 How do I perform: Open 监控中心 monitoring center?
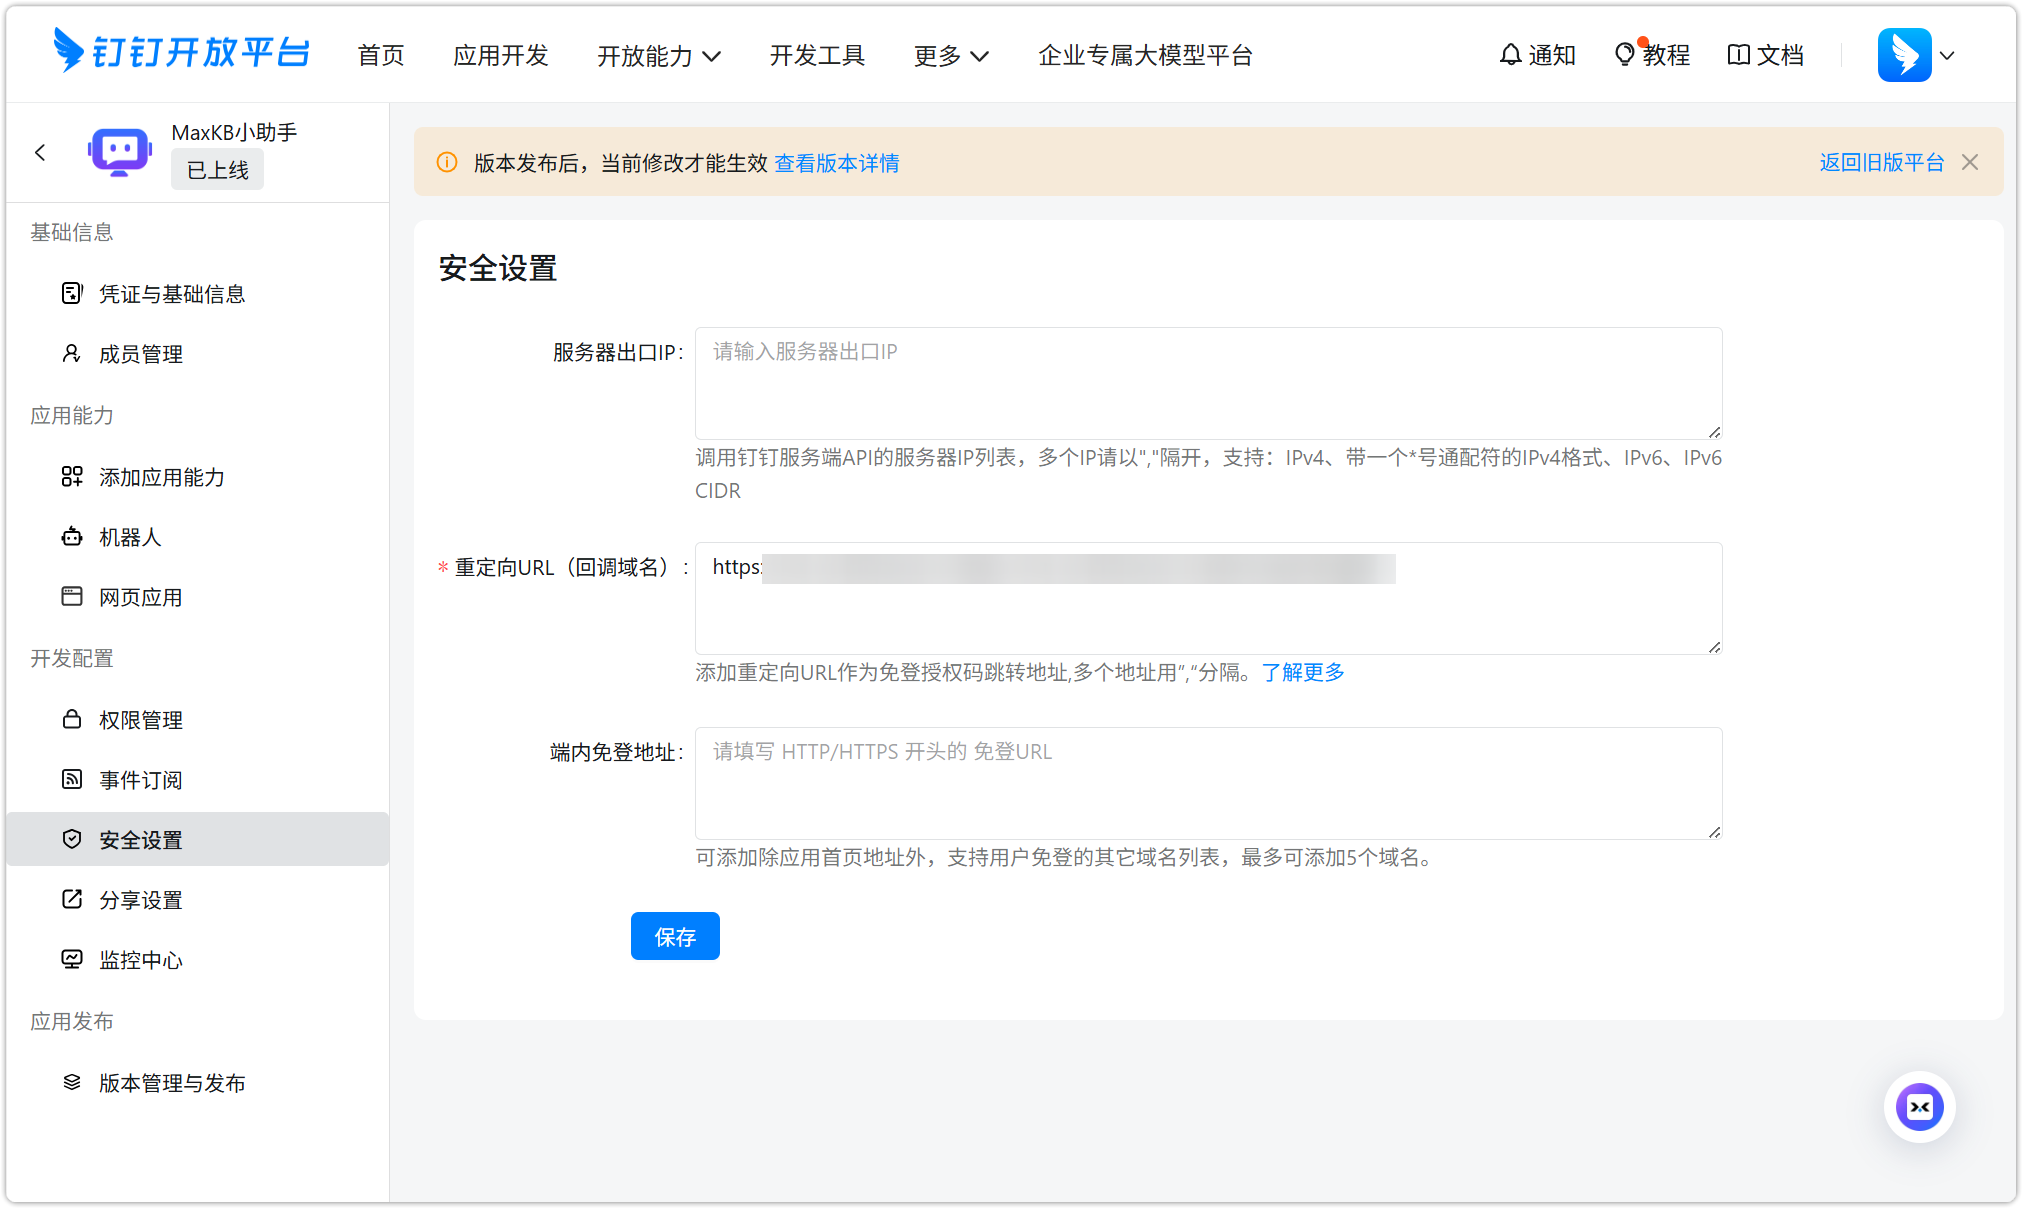(x=140, y=960)
